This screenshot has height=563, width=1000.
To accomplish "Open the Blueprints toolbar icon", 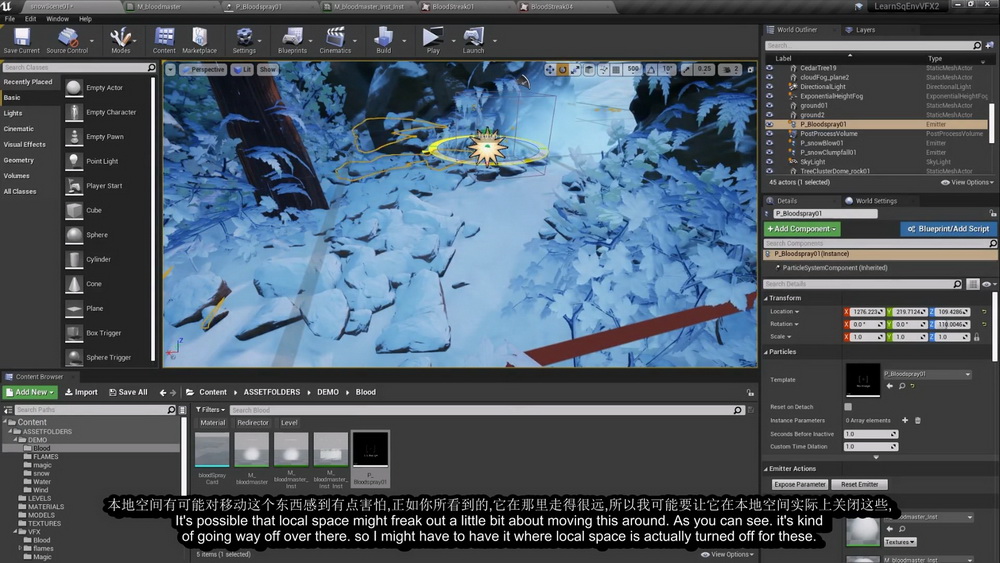I will 292,41.
